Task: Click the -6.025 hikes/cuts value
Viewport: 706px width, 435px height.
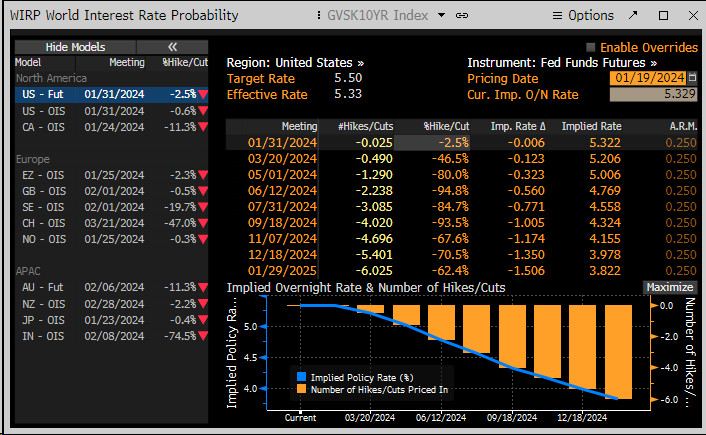Action: [374, 271]
